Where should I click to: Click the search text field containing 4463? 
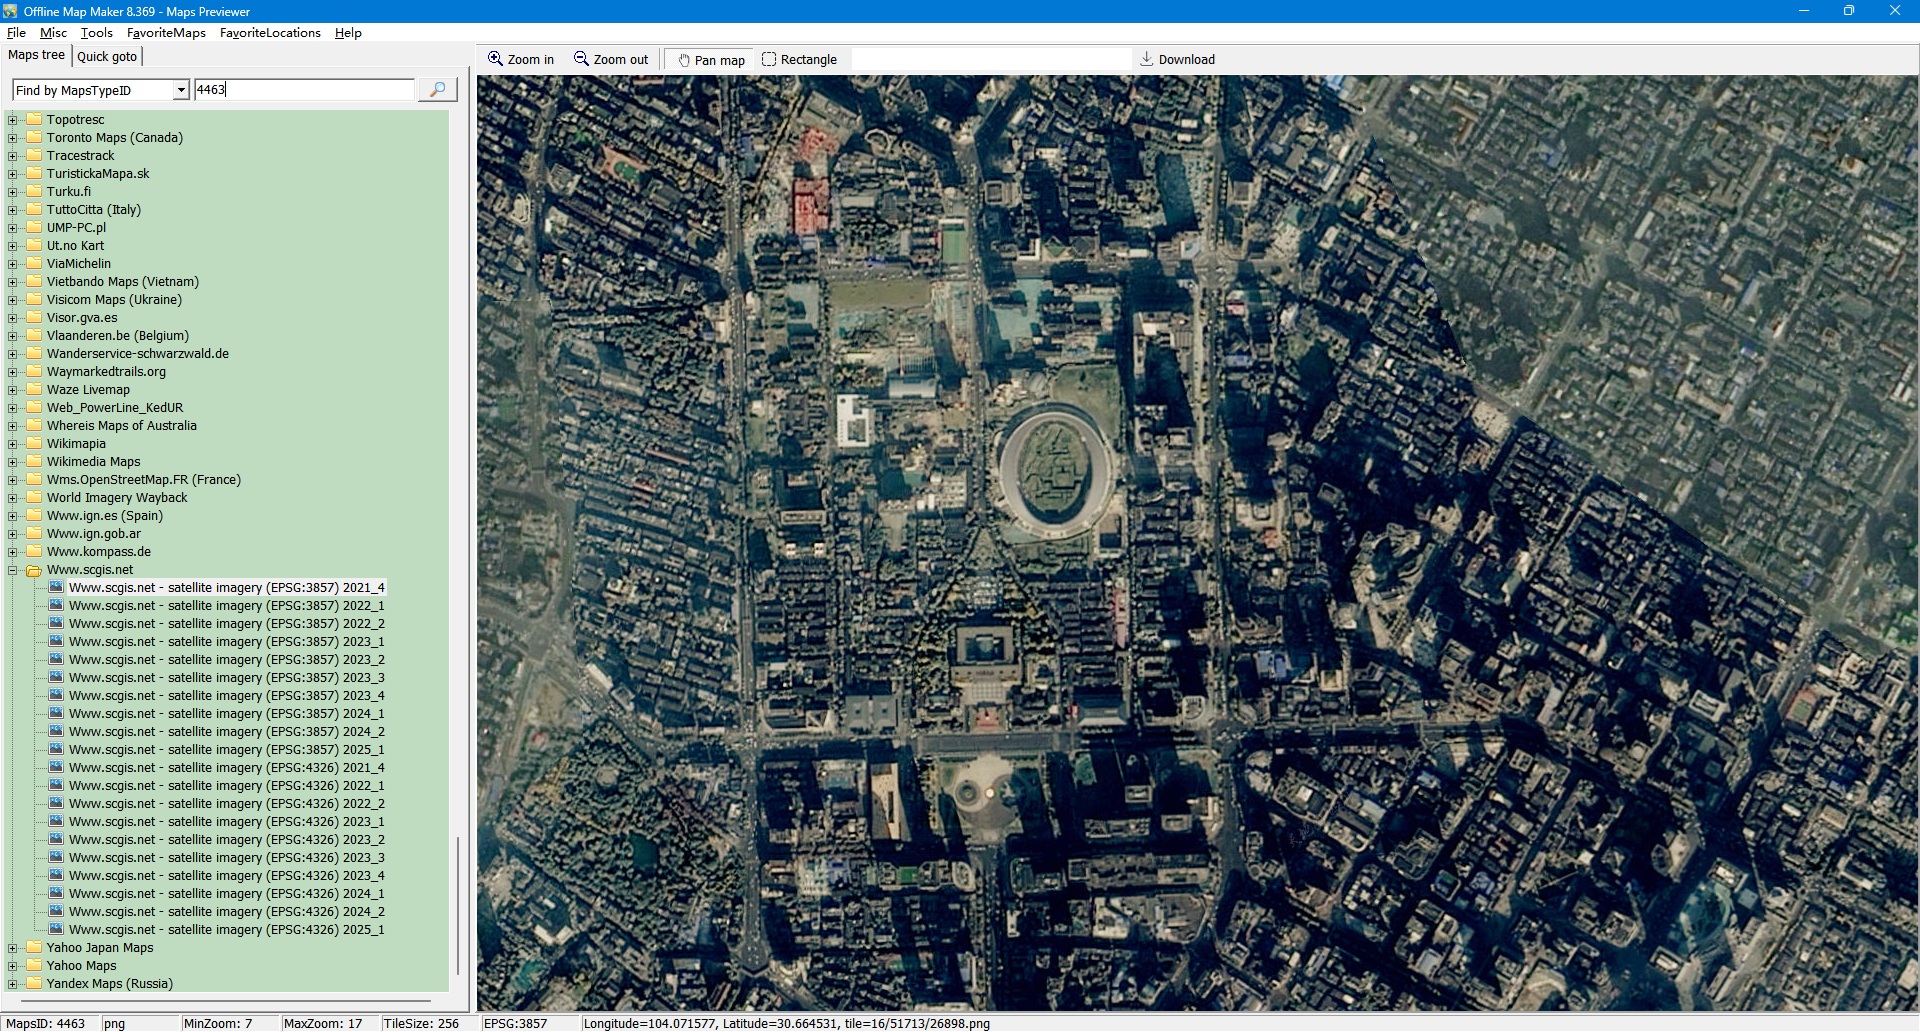[304, 90]
